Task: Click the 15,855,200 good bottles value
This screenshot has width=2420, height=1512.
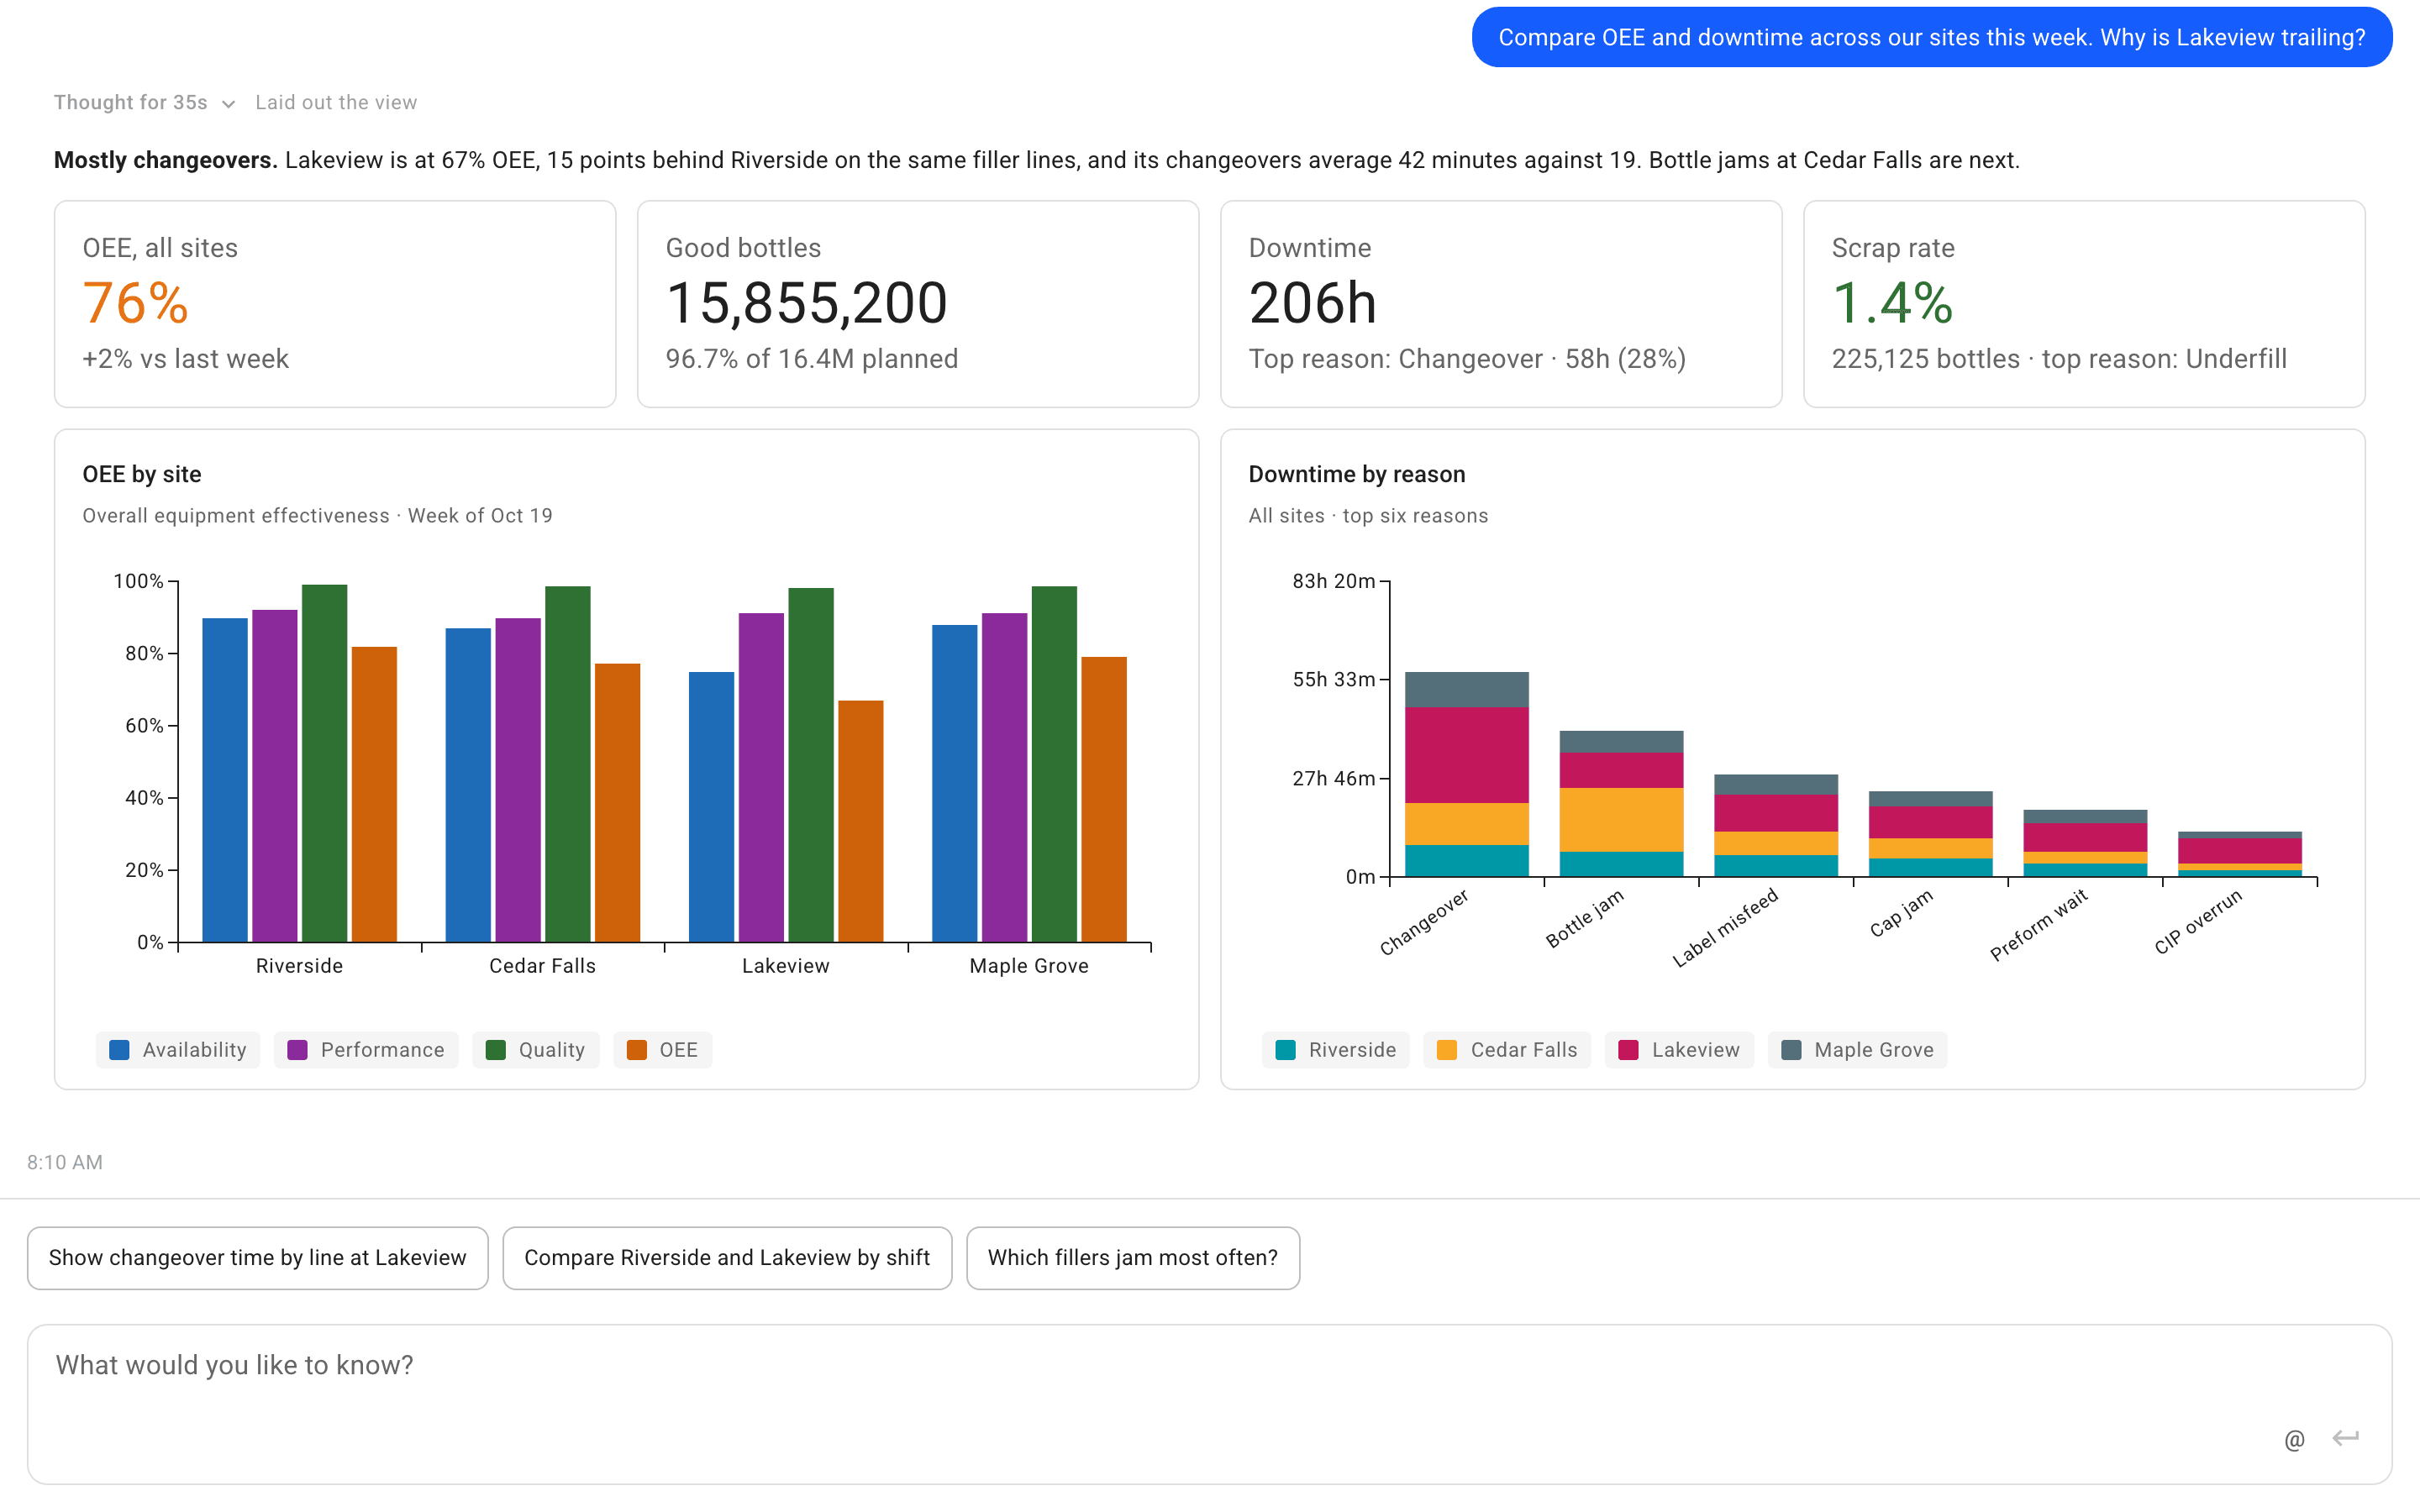Action: (806, 303)
